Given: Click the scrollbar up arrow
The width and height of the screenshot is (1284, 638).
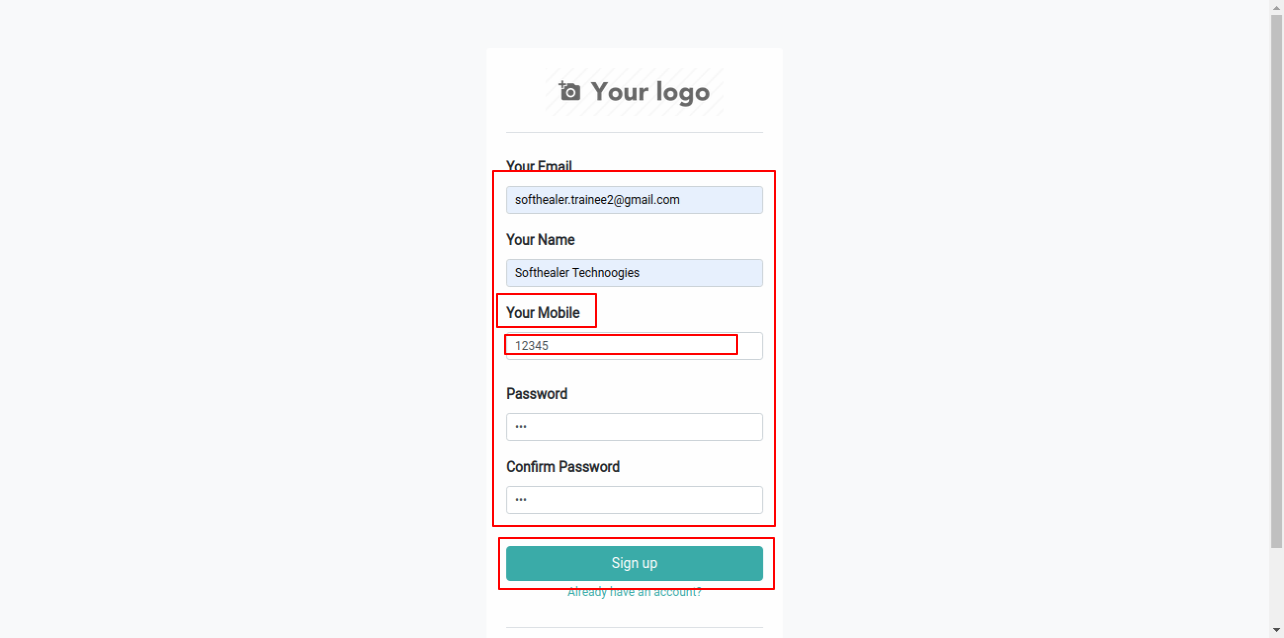Looking at the screenshot, I should [x=1276, y=7].
